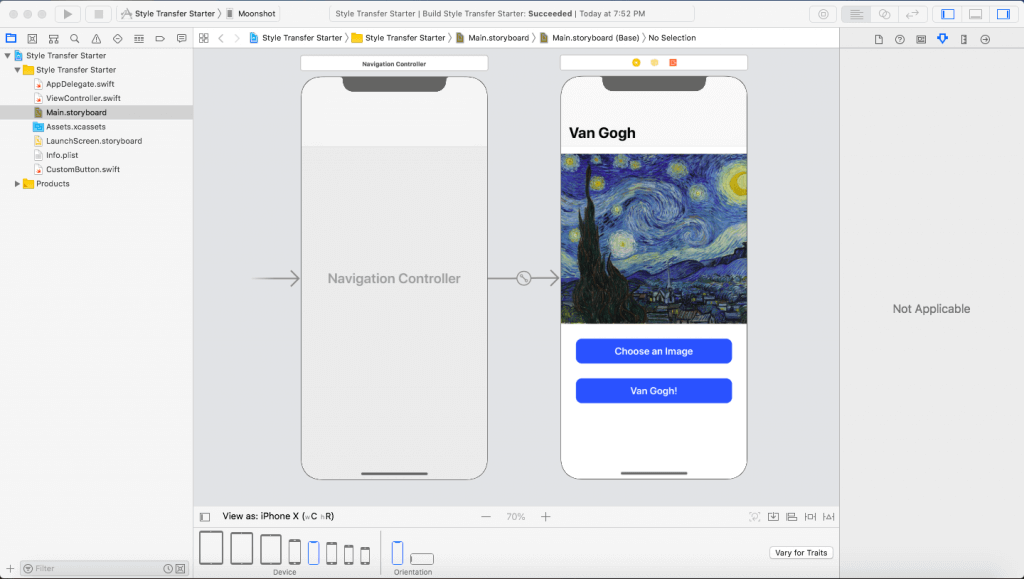
Task: Click the Run (play) button
Action: 67,14
